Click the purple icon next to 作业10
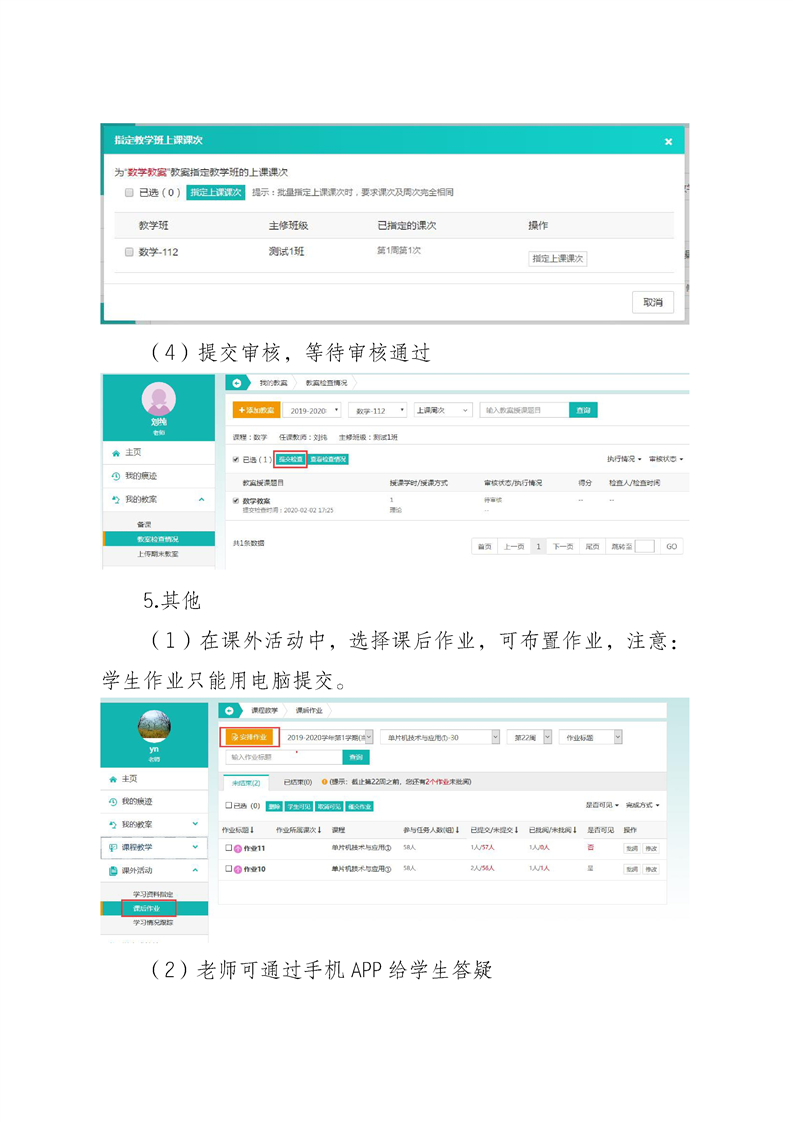Image resolution: width=793 pixels, height=1122 pixels. [x=237, y=870]
